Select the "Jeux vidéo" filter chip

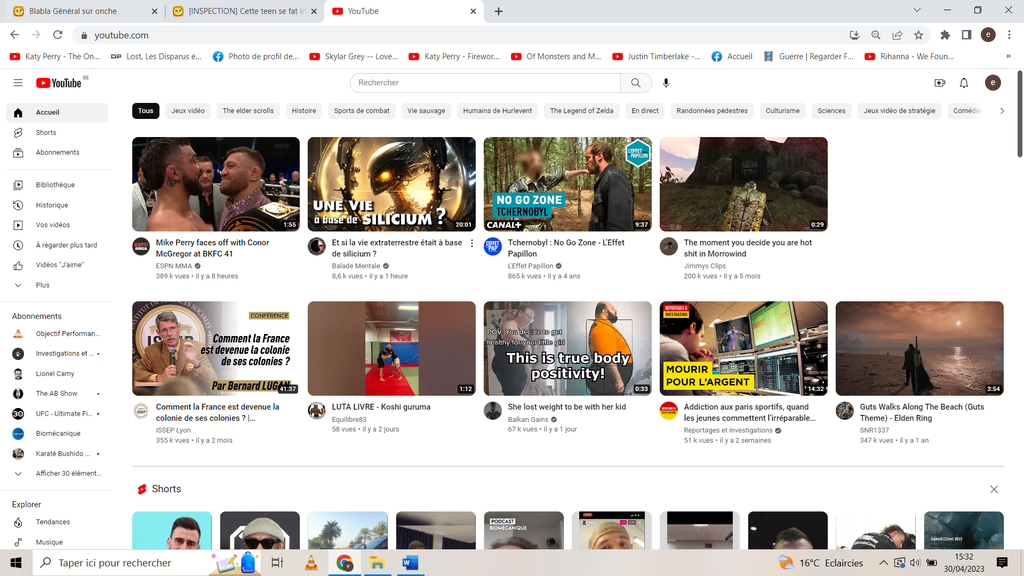[x=188, y=111]
